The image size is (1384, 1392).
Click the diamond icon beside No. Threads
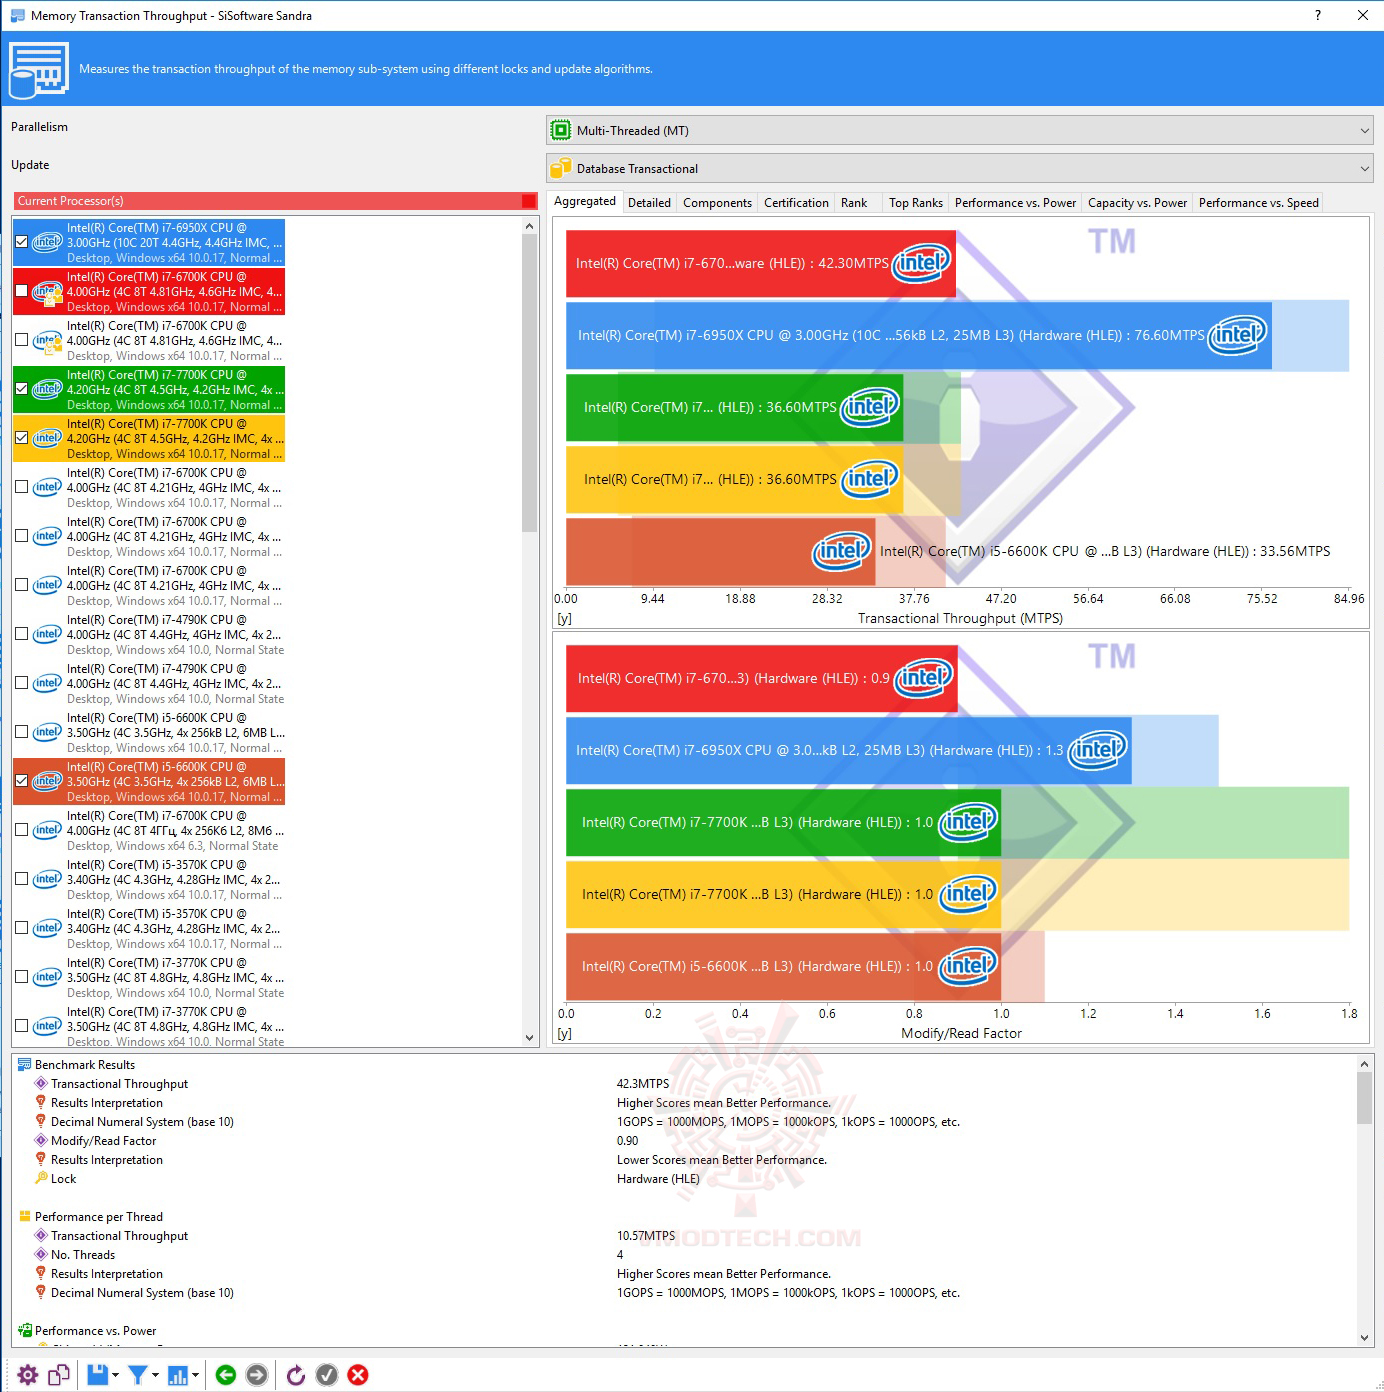point(41,1255)
